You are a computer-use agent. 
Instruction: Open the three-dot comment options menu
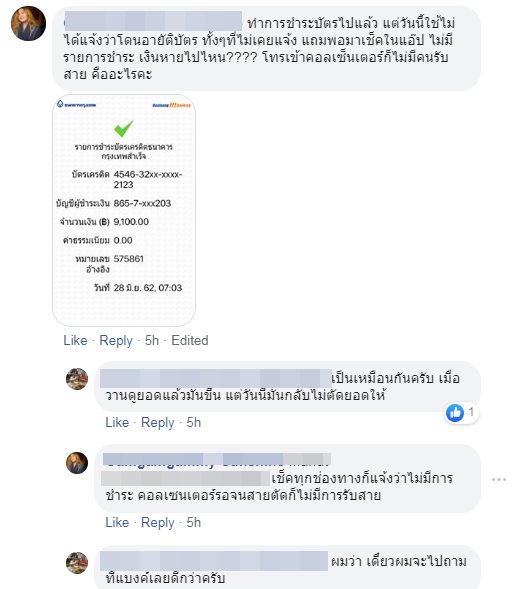coord(499,479)
